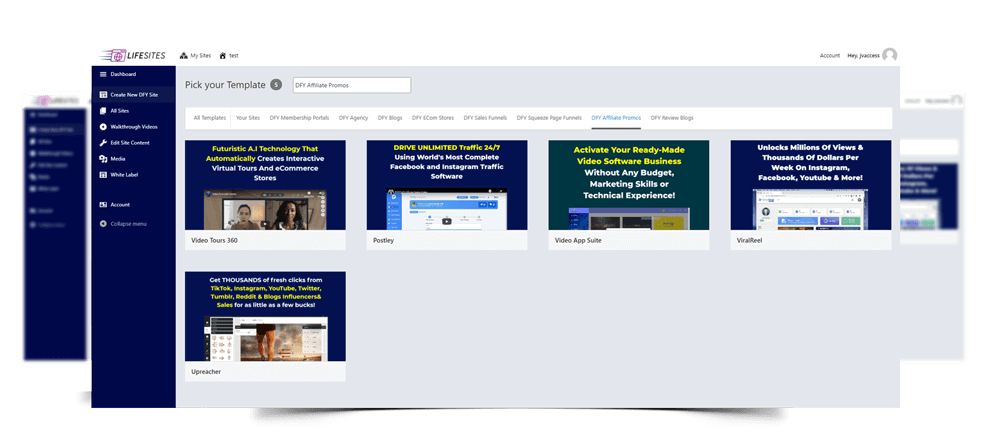The image size is (1000, 448).
Task: Pick the Video App Suite template thumbnail
Action: (629, 185)
